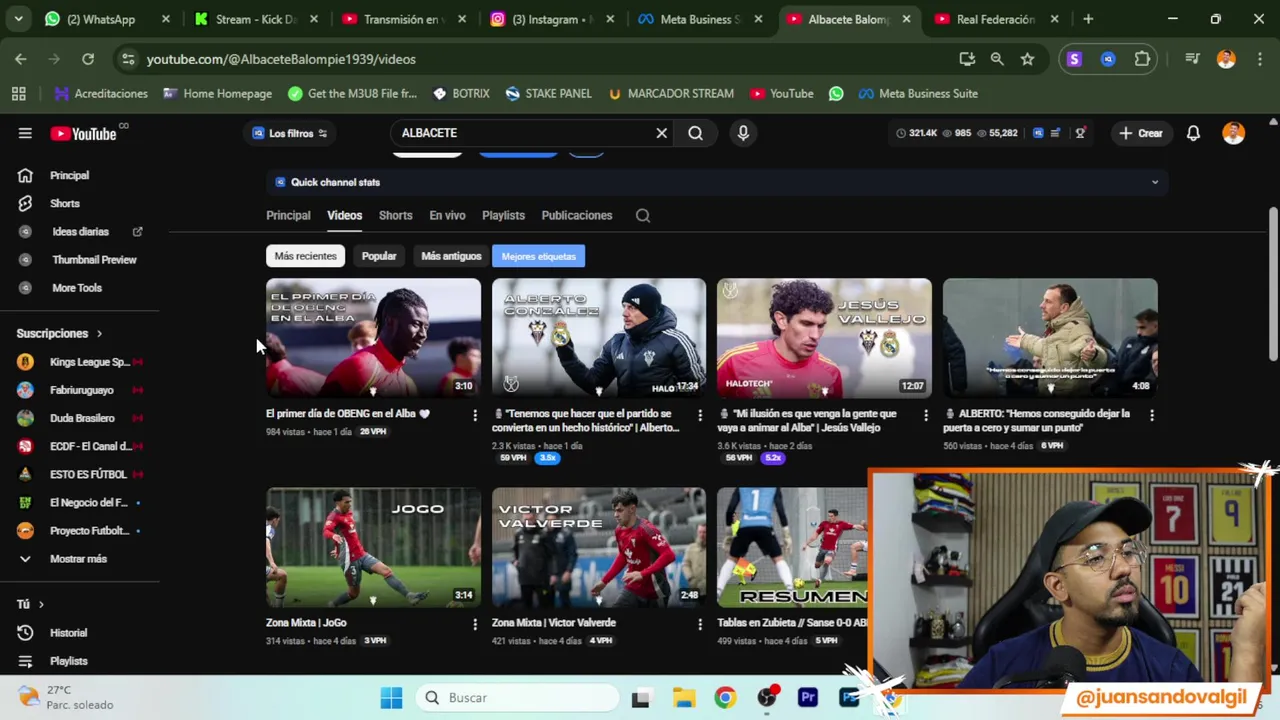The width and height of the screenshot is (1280, 720).
Task: Start voice search with microphone icon
Action: 743,133
